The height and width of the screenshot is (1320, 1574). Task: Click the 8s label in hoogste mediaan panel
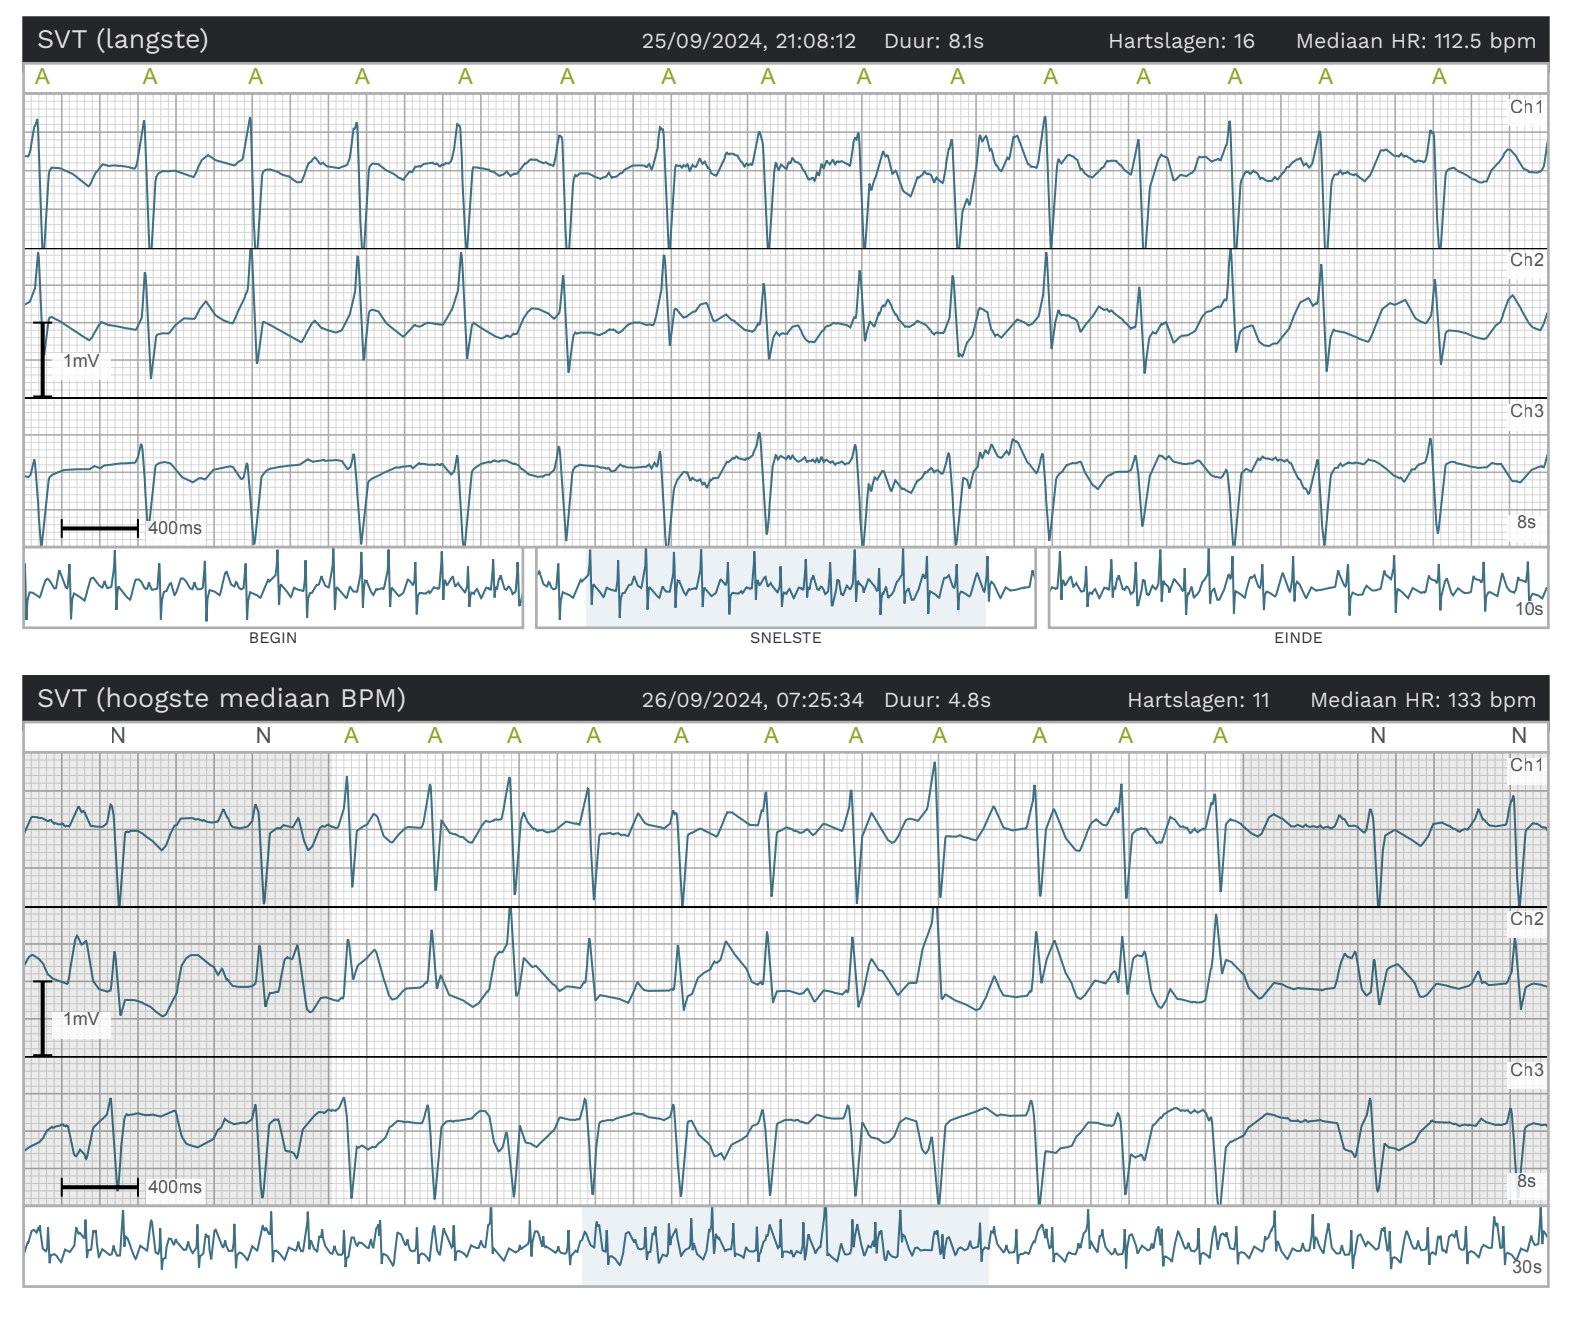pyautogui.click(x=1526, y=1181)
